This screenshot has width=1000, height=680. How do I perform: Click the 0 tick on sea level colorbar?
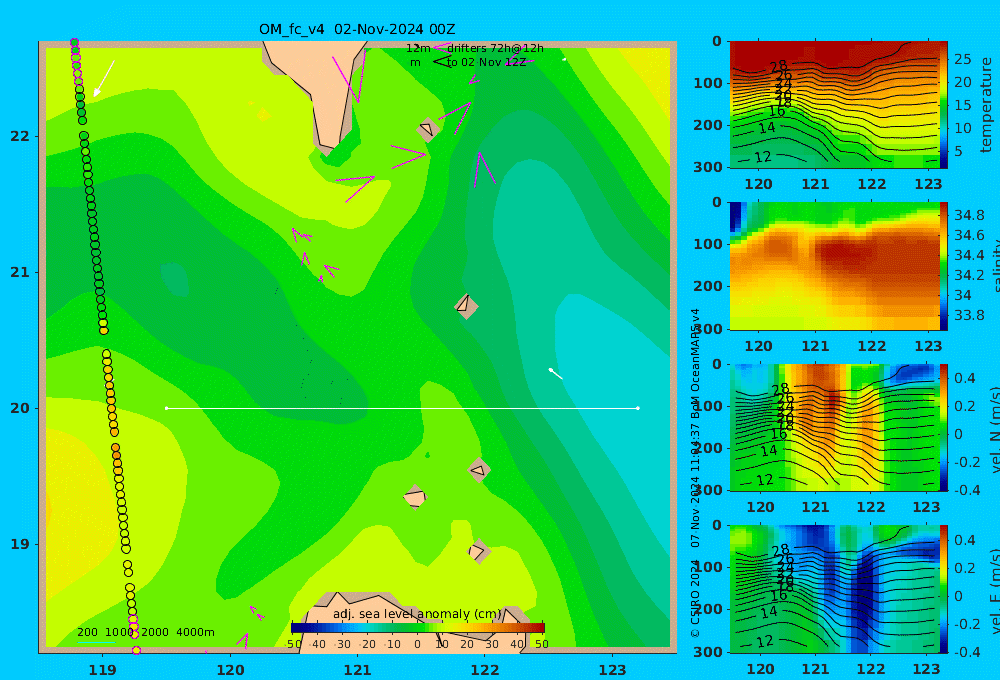click(418, 644)
